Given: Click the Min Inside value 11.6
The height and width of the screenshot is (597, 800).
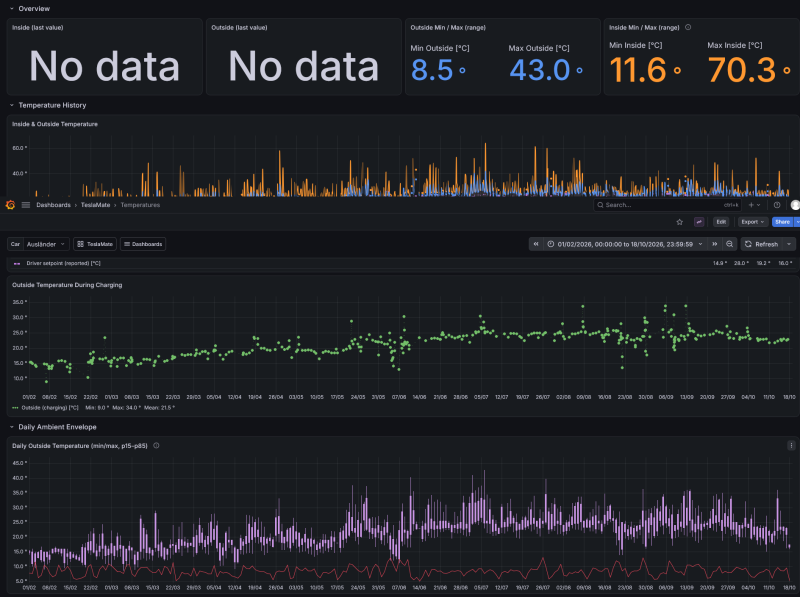Looking at the screenshot, I should [x=645, y=69].
